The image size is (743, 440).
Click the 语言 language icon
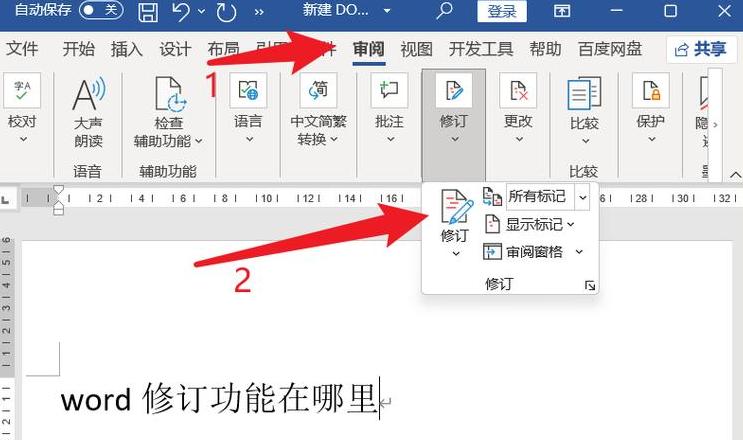coord(248,90)
